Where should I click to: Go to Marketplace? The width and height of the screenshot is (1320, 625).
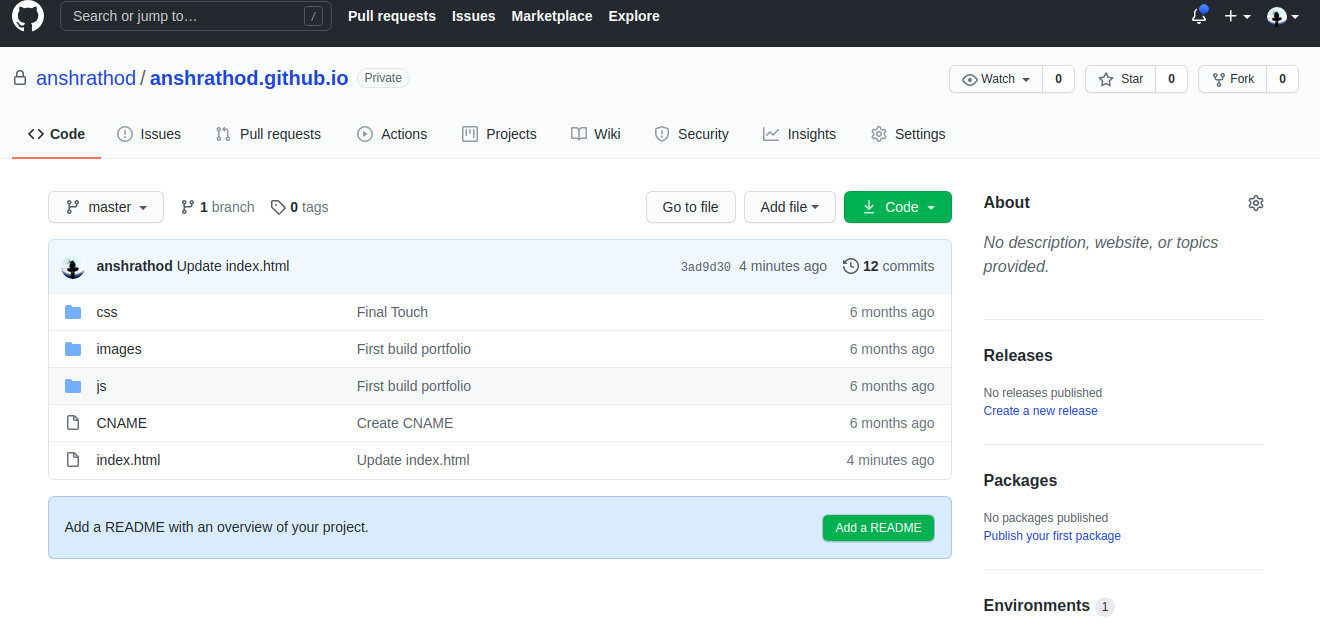(x=552, y=16)
